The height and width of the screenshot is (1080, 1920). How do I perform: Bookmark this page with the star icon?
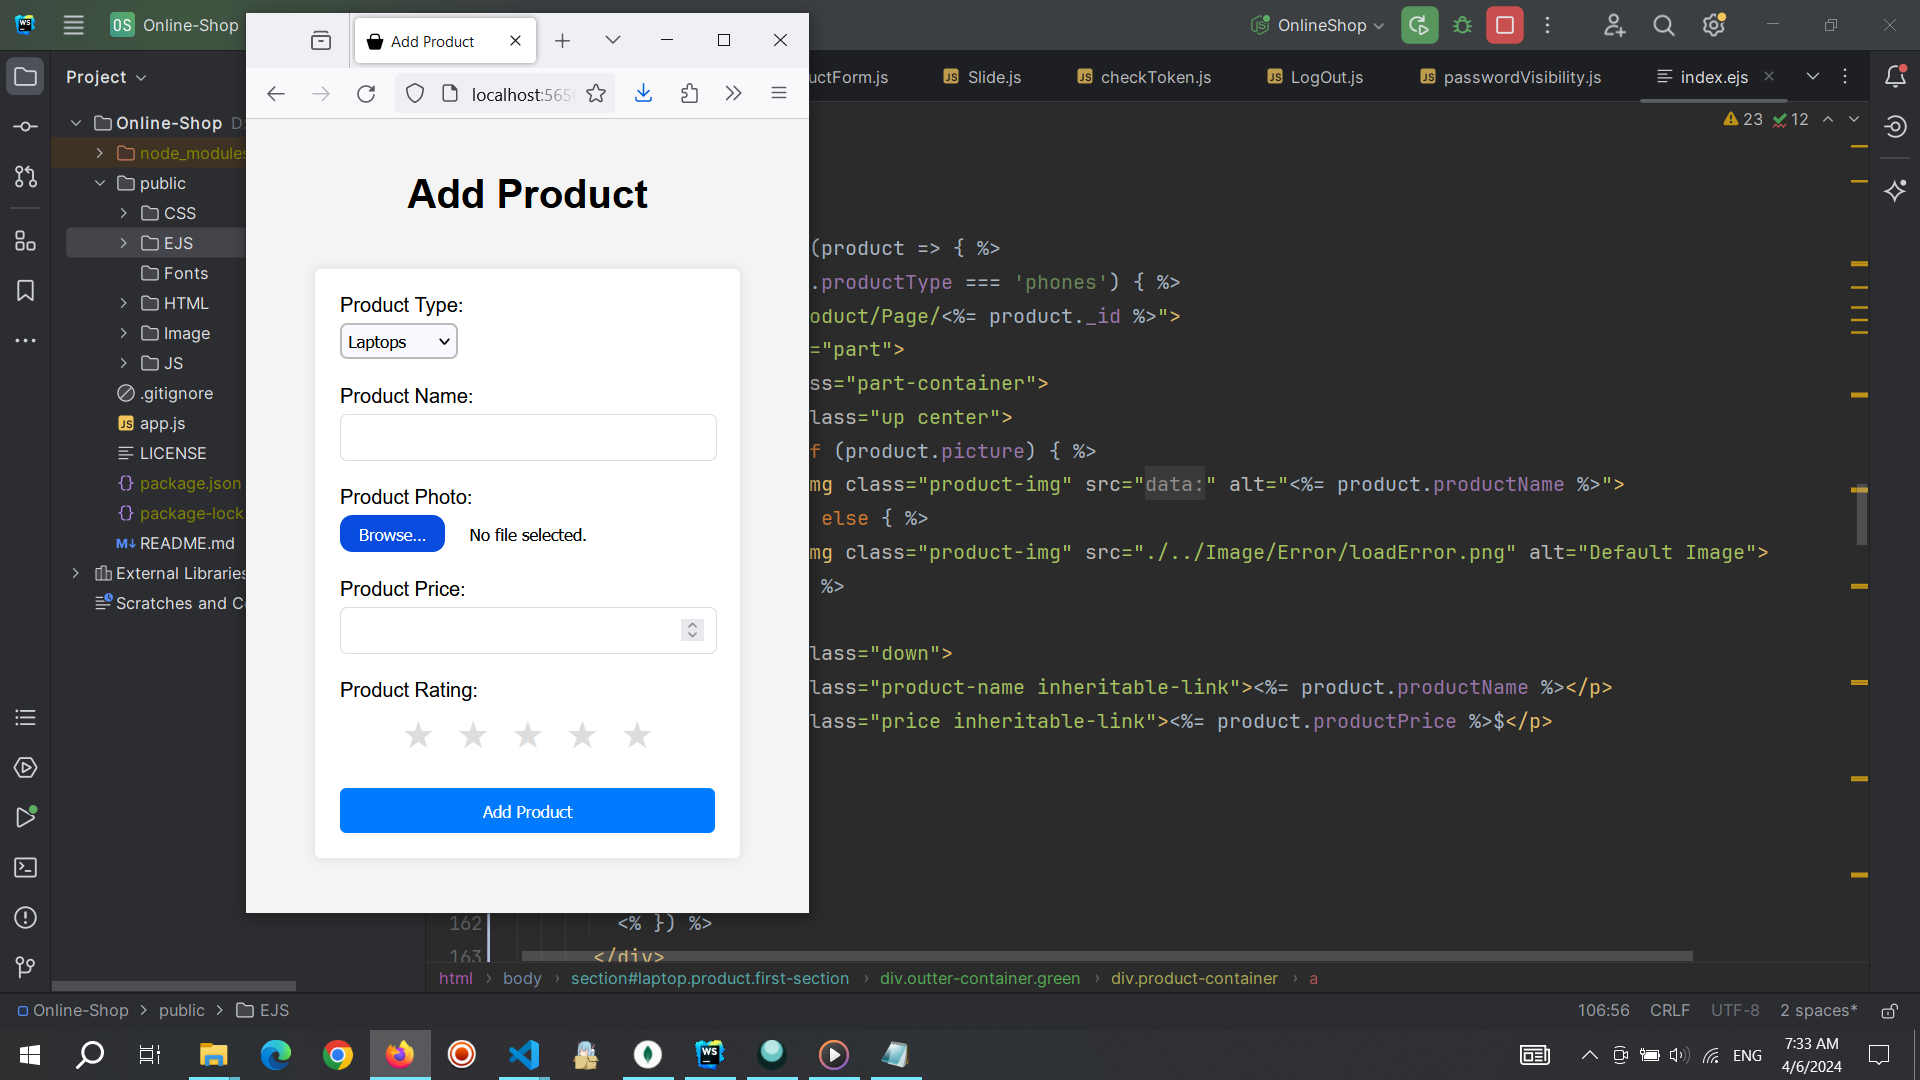596,94
